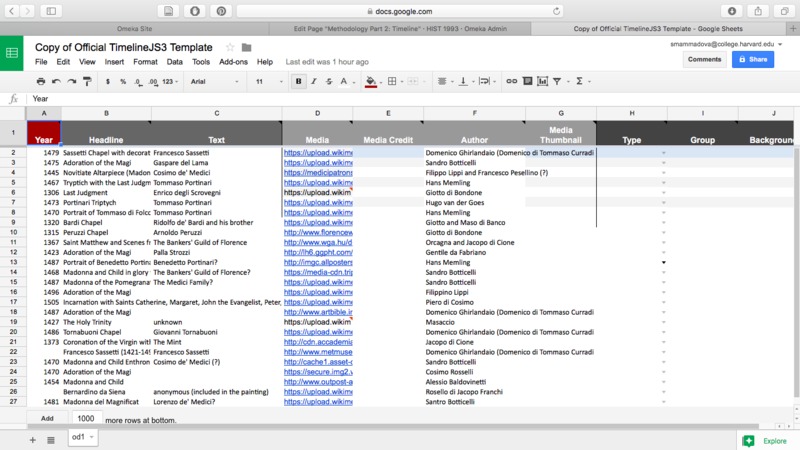The height and width of the screenshot is (450, 800).
Task: Insert a chart
Action: (x=542, y=81)
